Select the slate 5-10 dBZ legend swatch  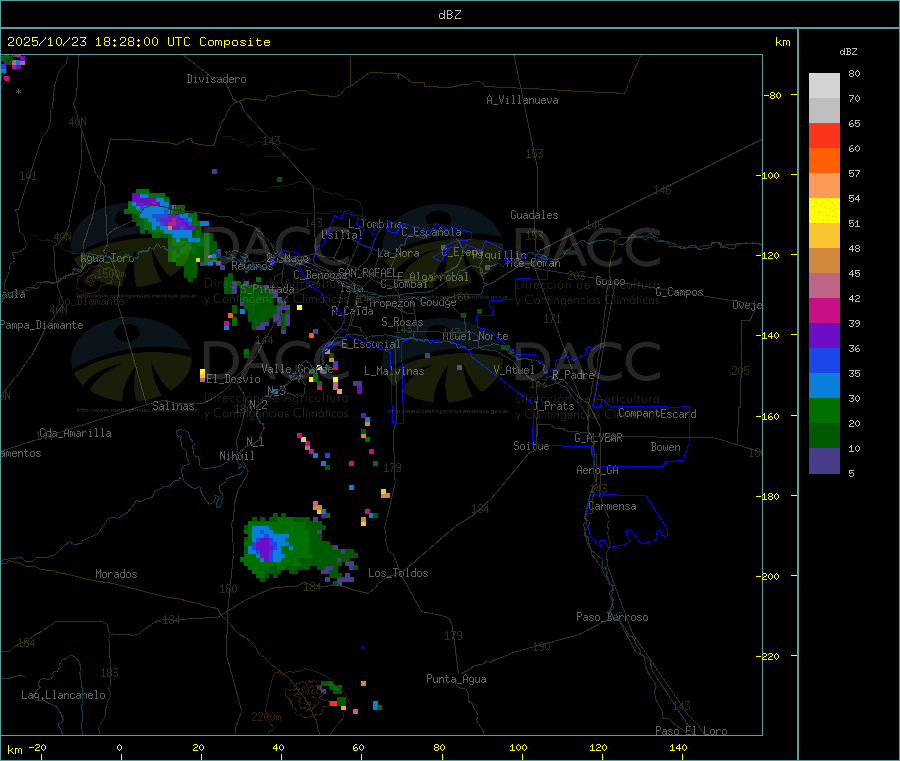point(824,461)
